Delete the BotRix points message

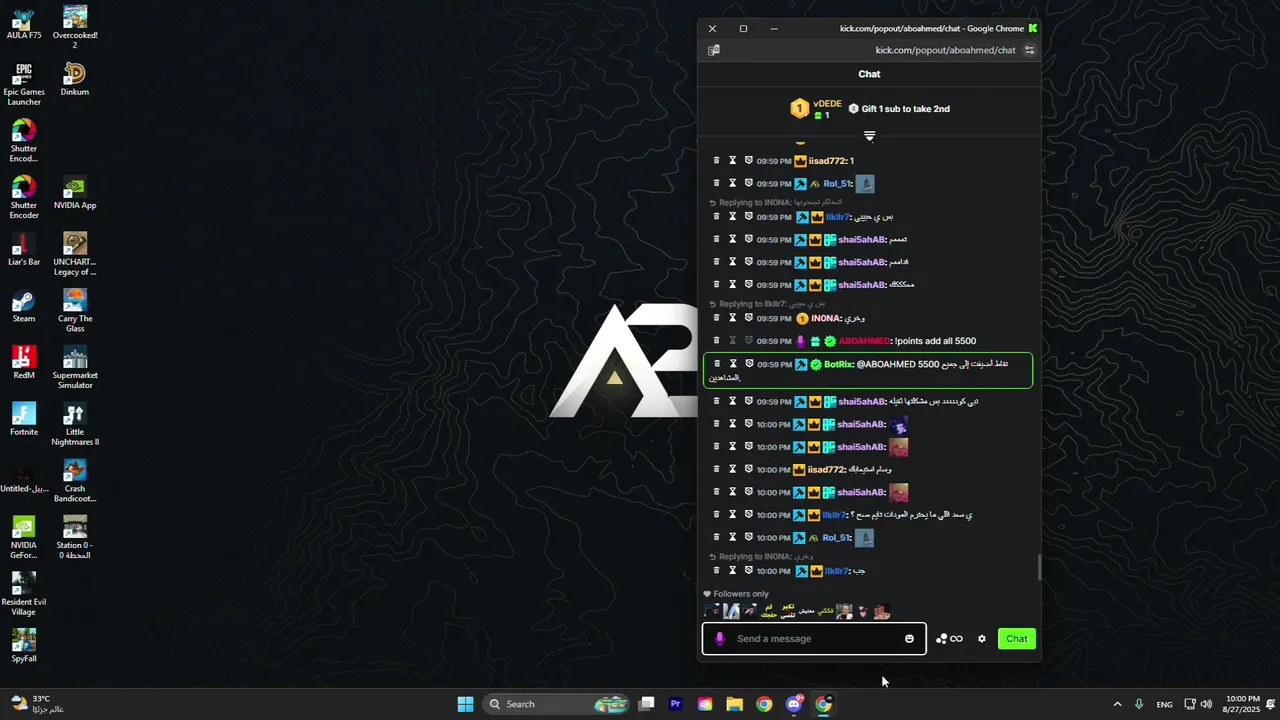click(716, 364)
